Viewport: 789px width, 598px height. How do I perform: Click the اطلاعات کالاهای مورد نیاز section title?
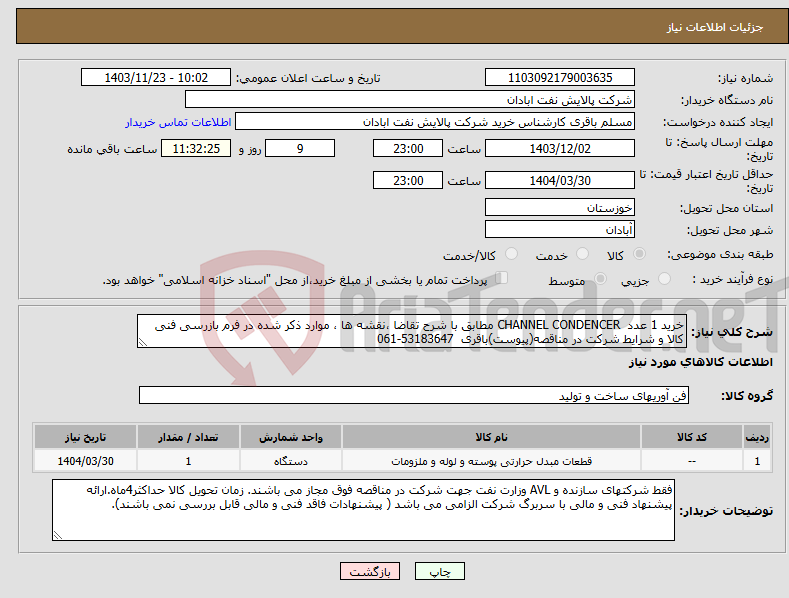click(x=700, y=362)
